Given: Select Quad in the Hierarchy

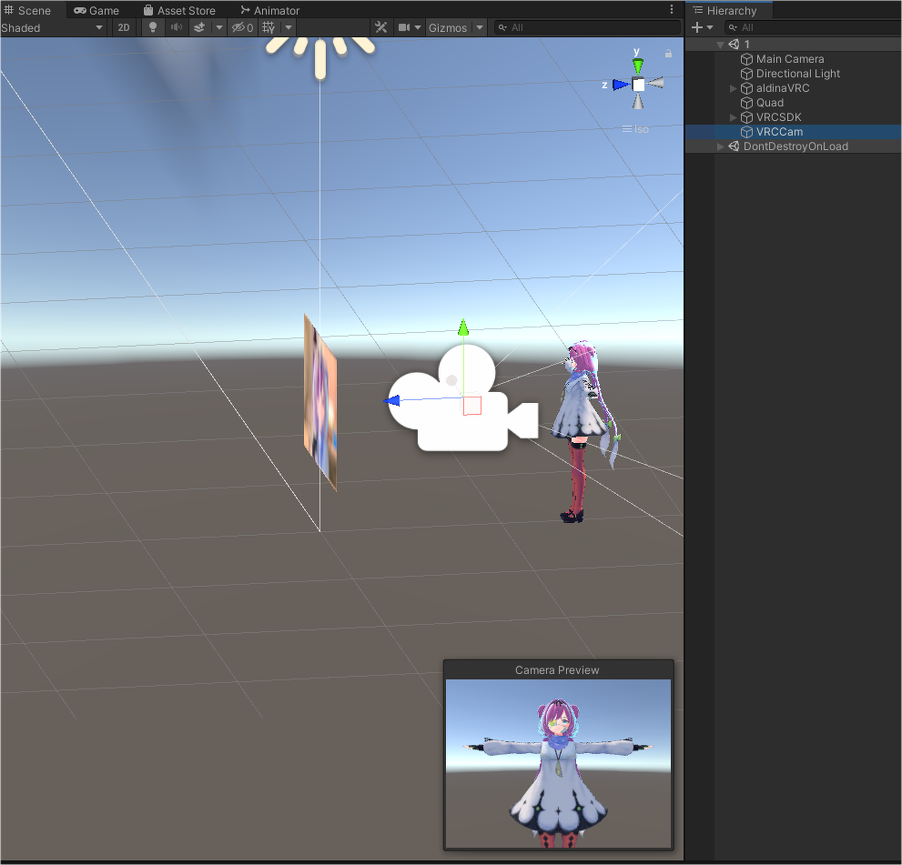Looking at the screenshot, I should coord(770,102).
